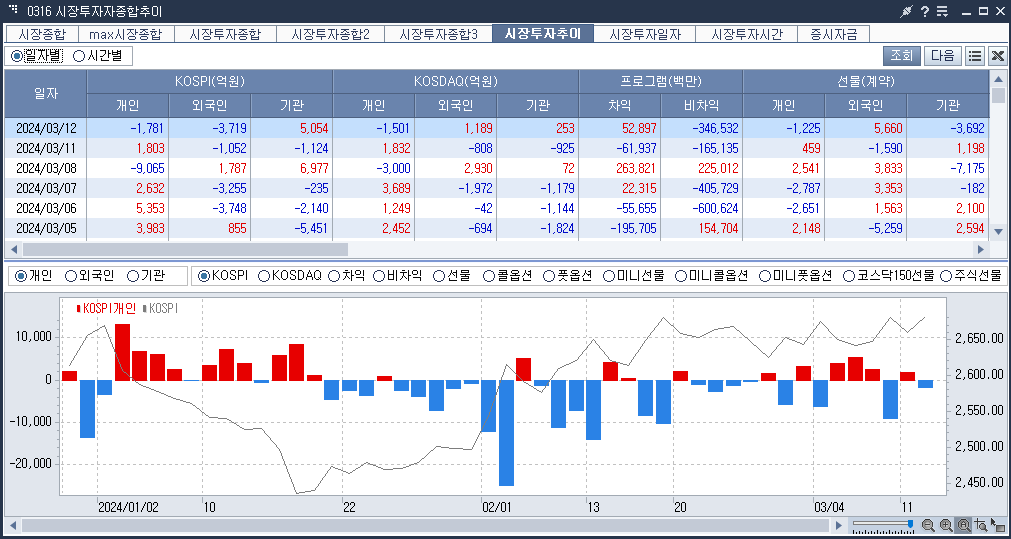Viewport: 1011px width, 539px height.
Task: Click the gray KOSPI legend label in chart
Action: (x=160, y=308)
